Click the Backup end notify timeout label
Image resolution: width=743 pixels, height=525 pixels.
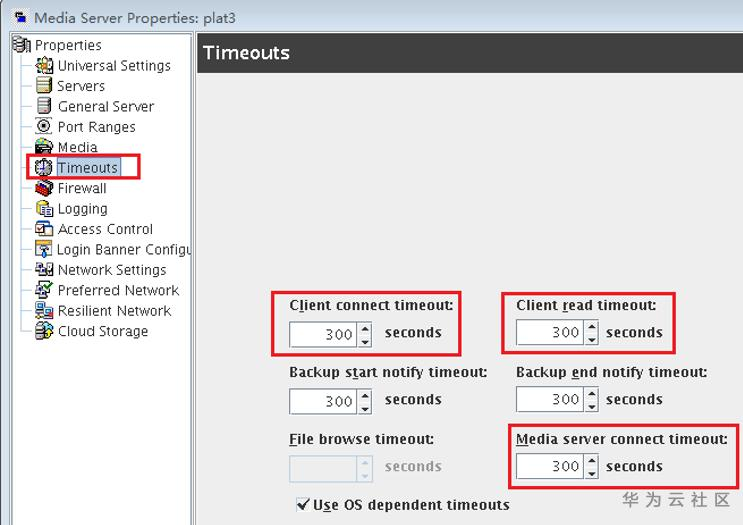(611, 372)
